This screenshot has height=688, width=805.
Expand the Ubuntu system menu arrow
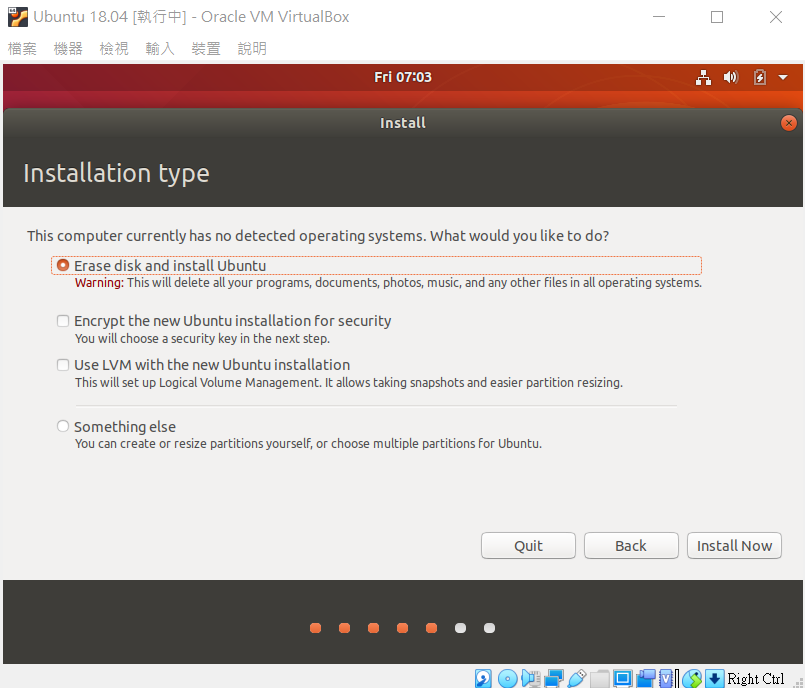[783, 78]
